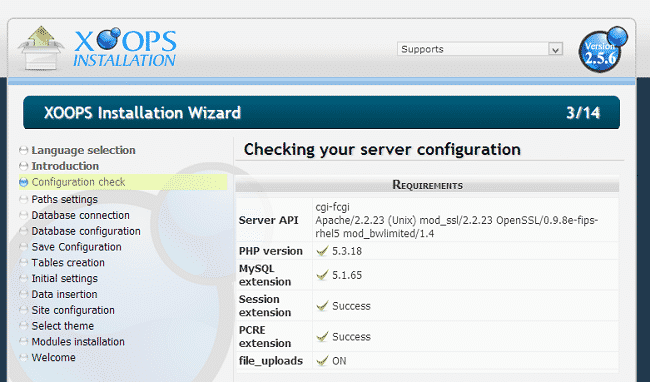650x382 pixels.
Task: Click the checkmark icon next to PHP version
Action: point(322,251)
